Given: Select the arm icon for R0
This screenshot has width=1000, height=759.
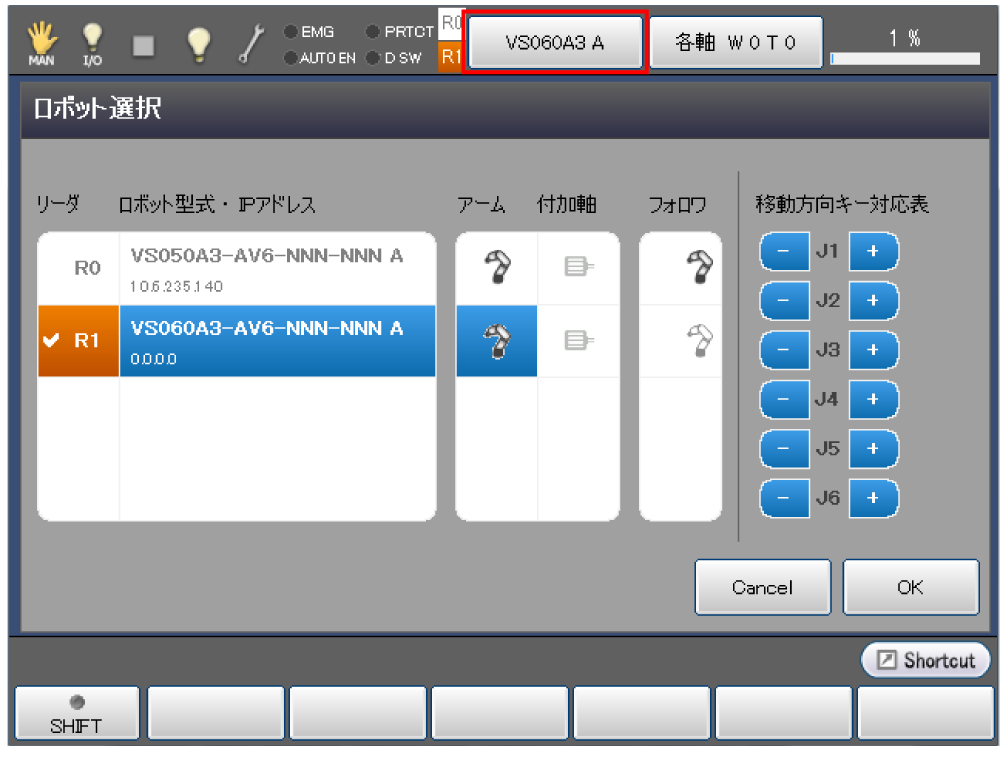Looking at the screenshot, I should coord(497,268).
